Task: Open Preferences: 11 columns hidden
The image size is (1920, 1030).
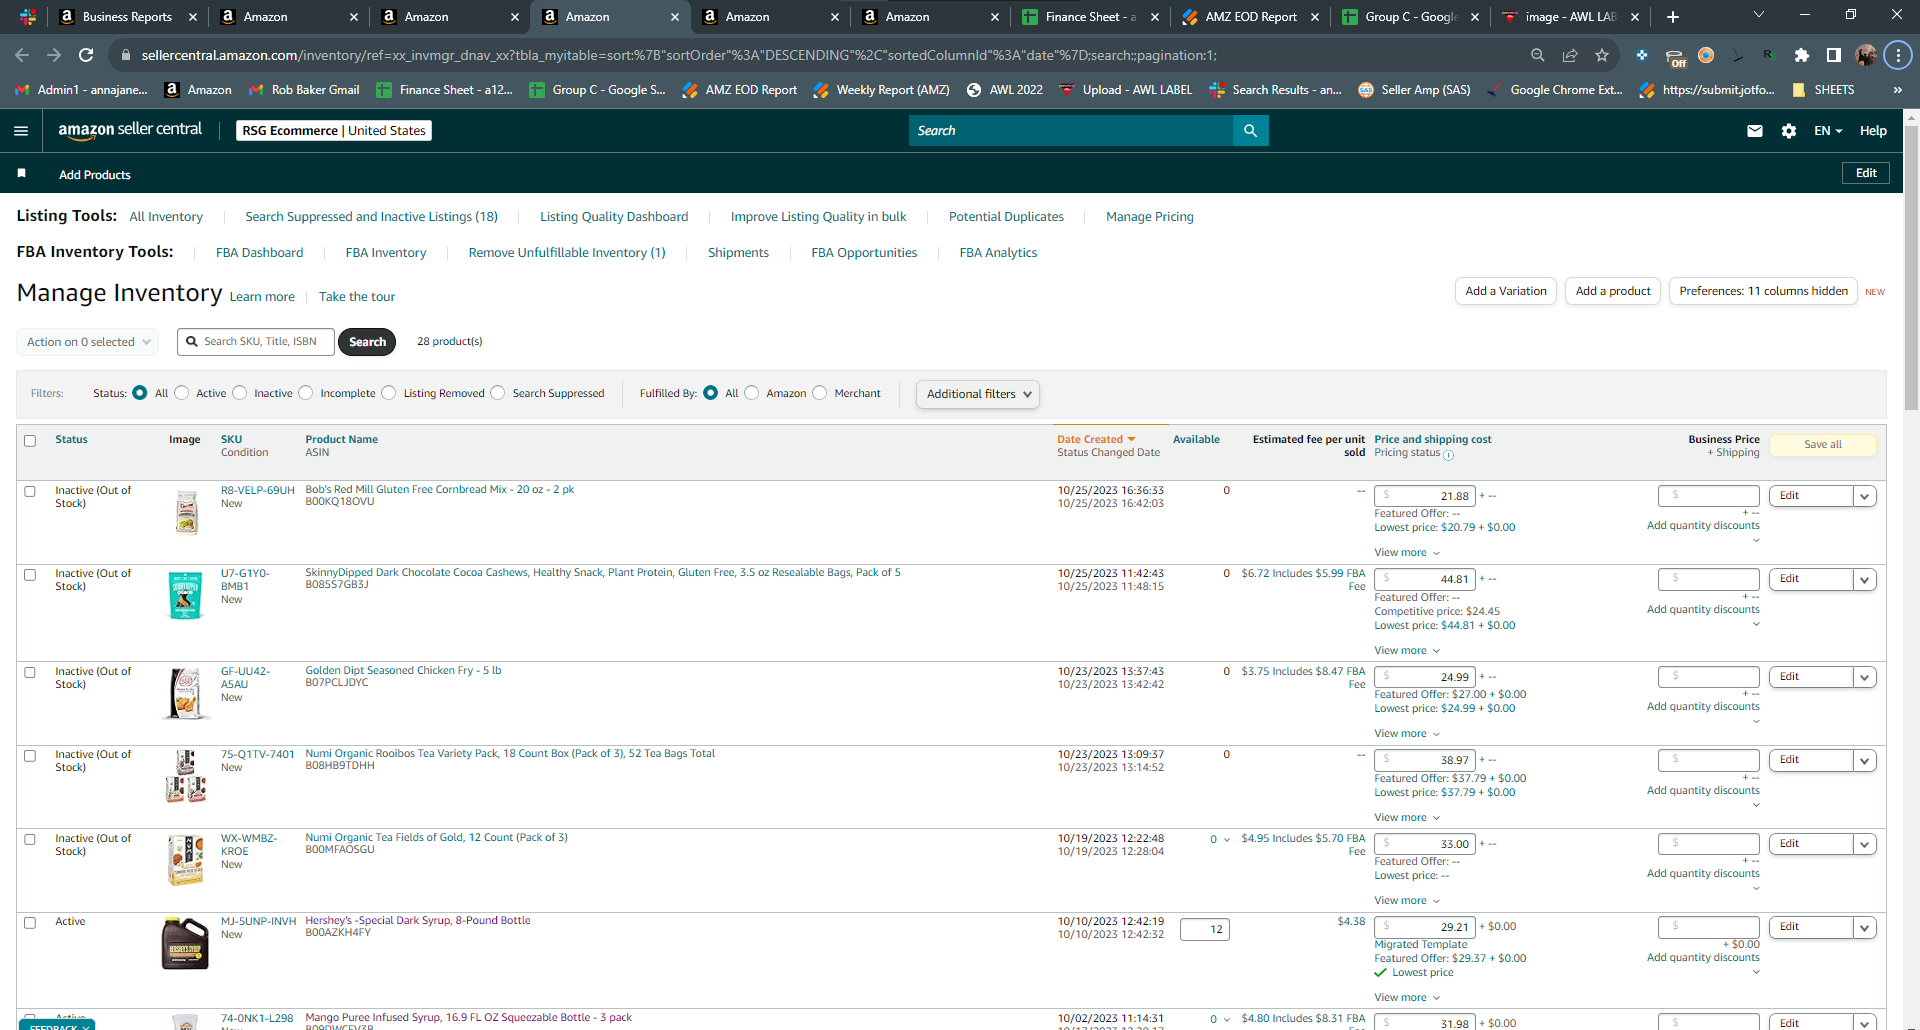Action: pos(1763,291)
